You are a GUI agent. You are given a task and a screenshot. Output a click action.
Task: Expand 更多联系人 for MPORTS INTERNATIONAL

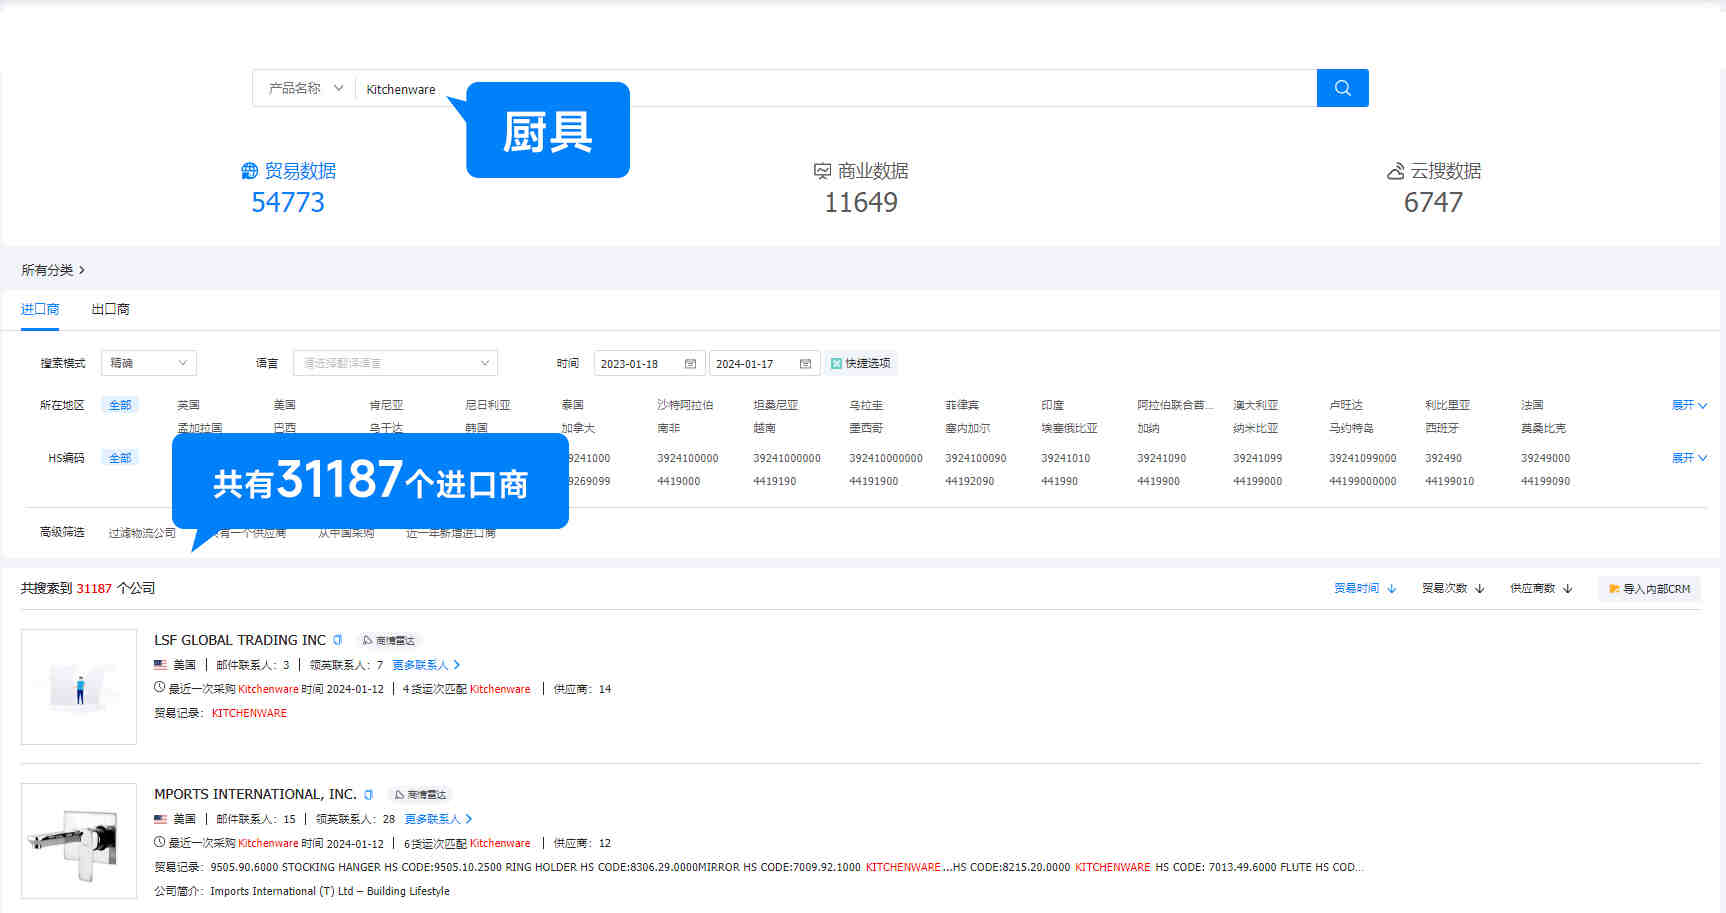tap(438, 819)
